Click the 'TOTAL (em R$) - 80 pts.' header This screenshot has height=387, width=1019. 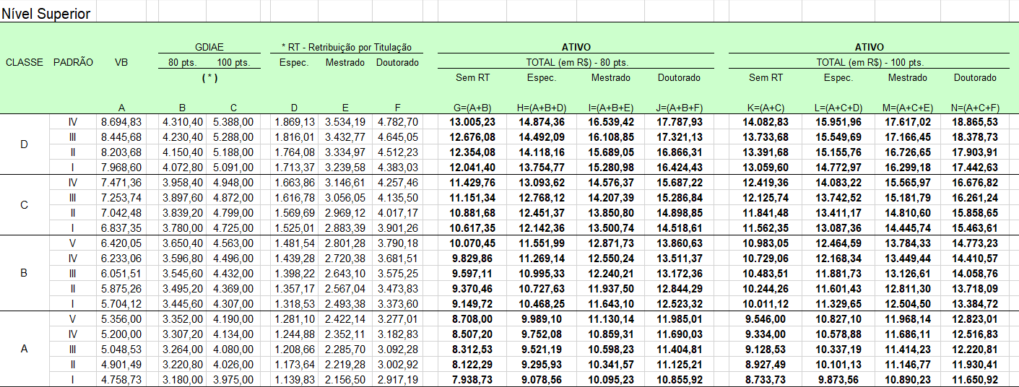pos(576,63)
